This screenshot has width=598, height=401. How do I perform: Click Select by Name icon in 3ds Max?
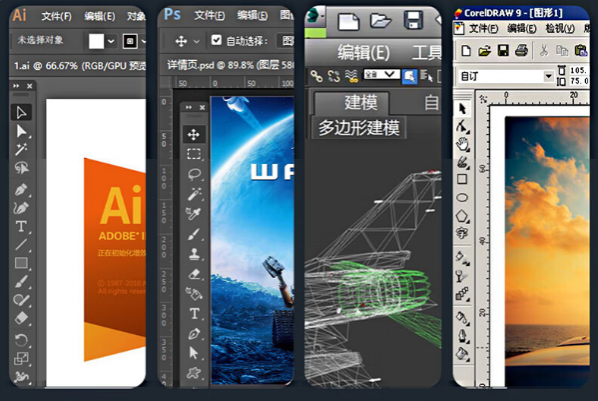426,77
